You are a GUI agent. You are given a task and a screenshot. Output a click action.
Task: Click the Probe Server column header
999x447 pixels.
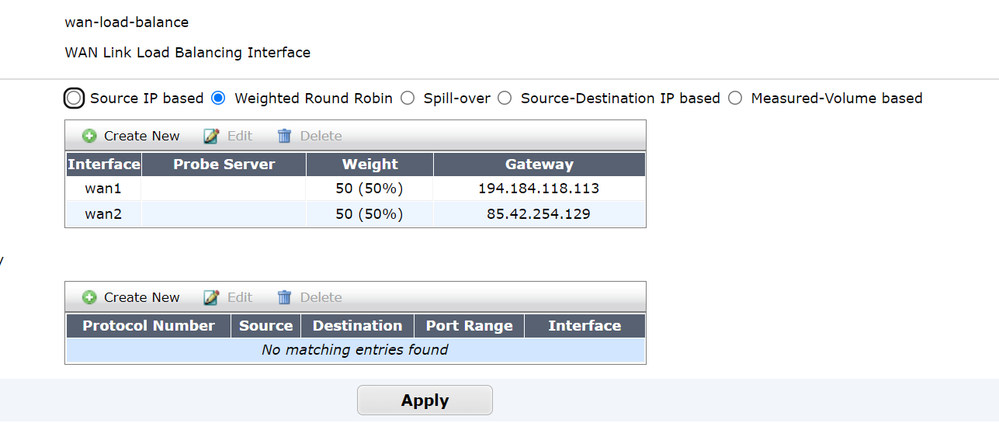(x=223, y=164)
